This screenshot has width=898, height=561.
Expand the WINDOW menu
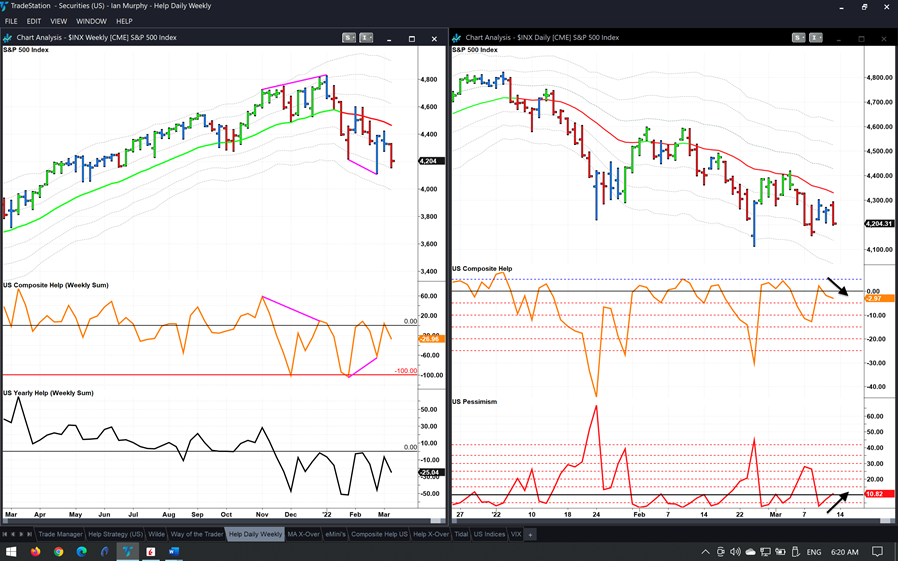point(91,21)
